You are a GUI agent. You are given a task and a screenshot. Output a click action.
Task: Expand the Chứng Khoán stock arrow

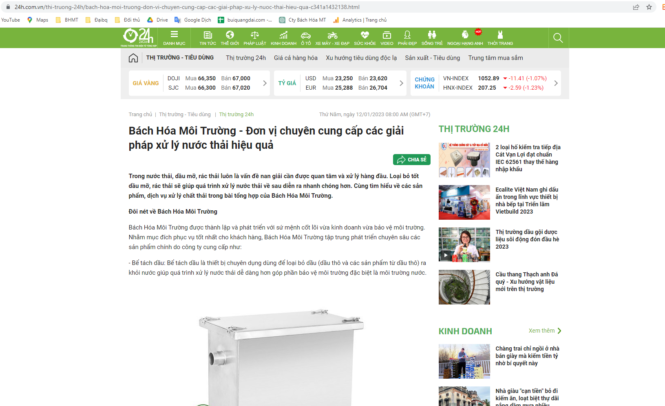557,83
